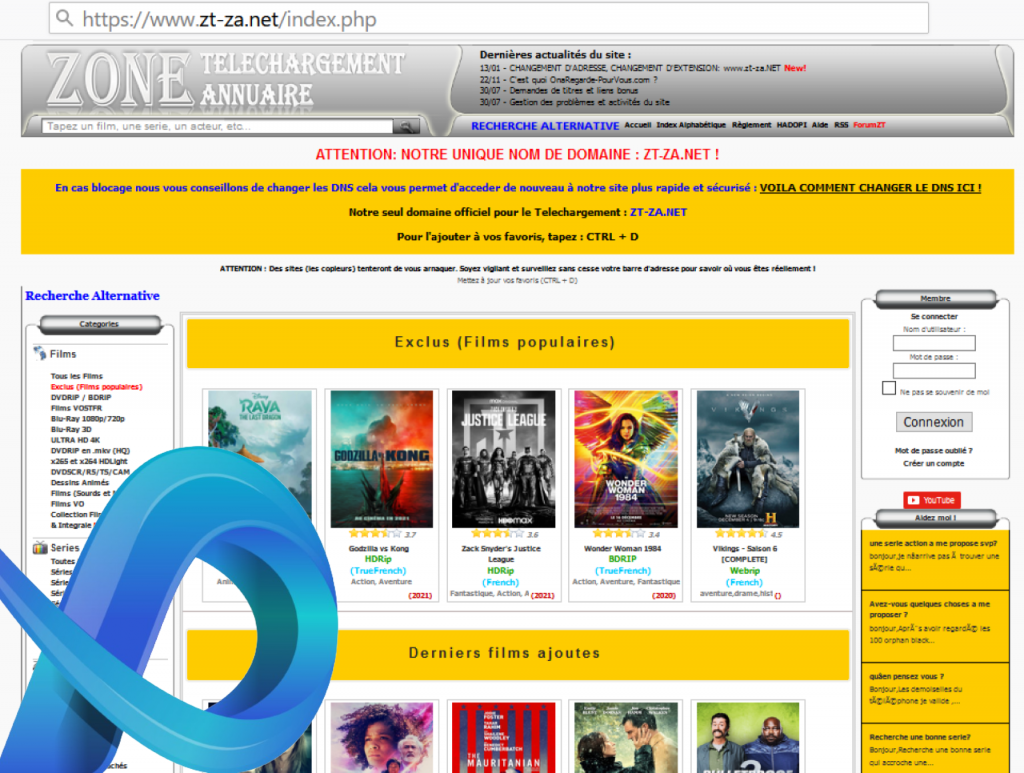Select DVDRIP / BDRIP category
Screen dimensions: 1024x773
[x=81, y=397]
